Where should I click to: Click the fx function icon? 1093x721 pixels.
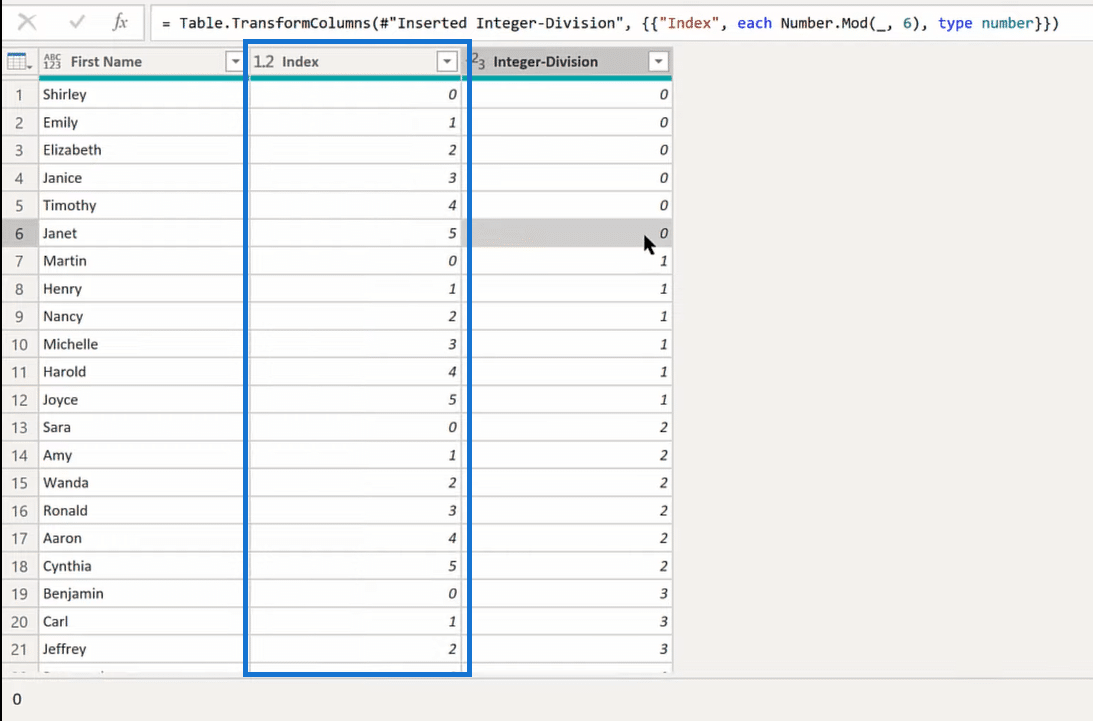click(x=120, y=22)
